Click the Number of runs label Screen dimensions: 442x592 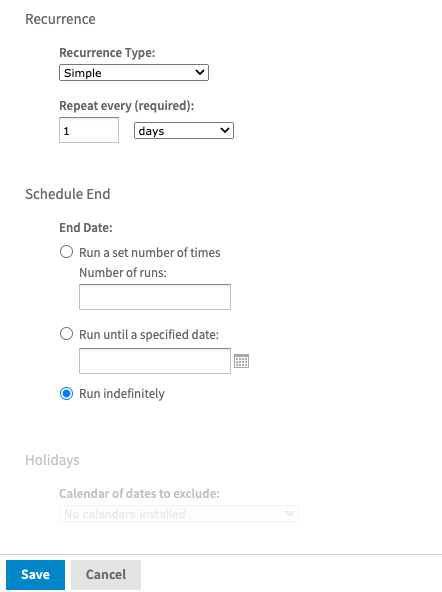[123, 273]
